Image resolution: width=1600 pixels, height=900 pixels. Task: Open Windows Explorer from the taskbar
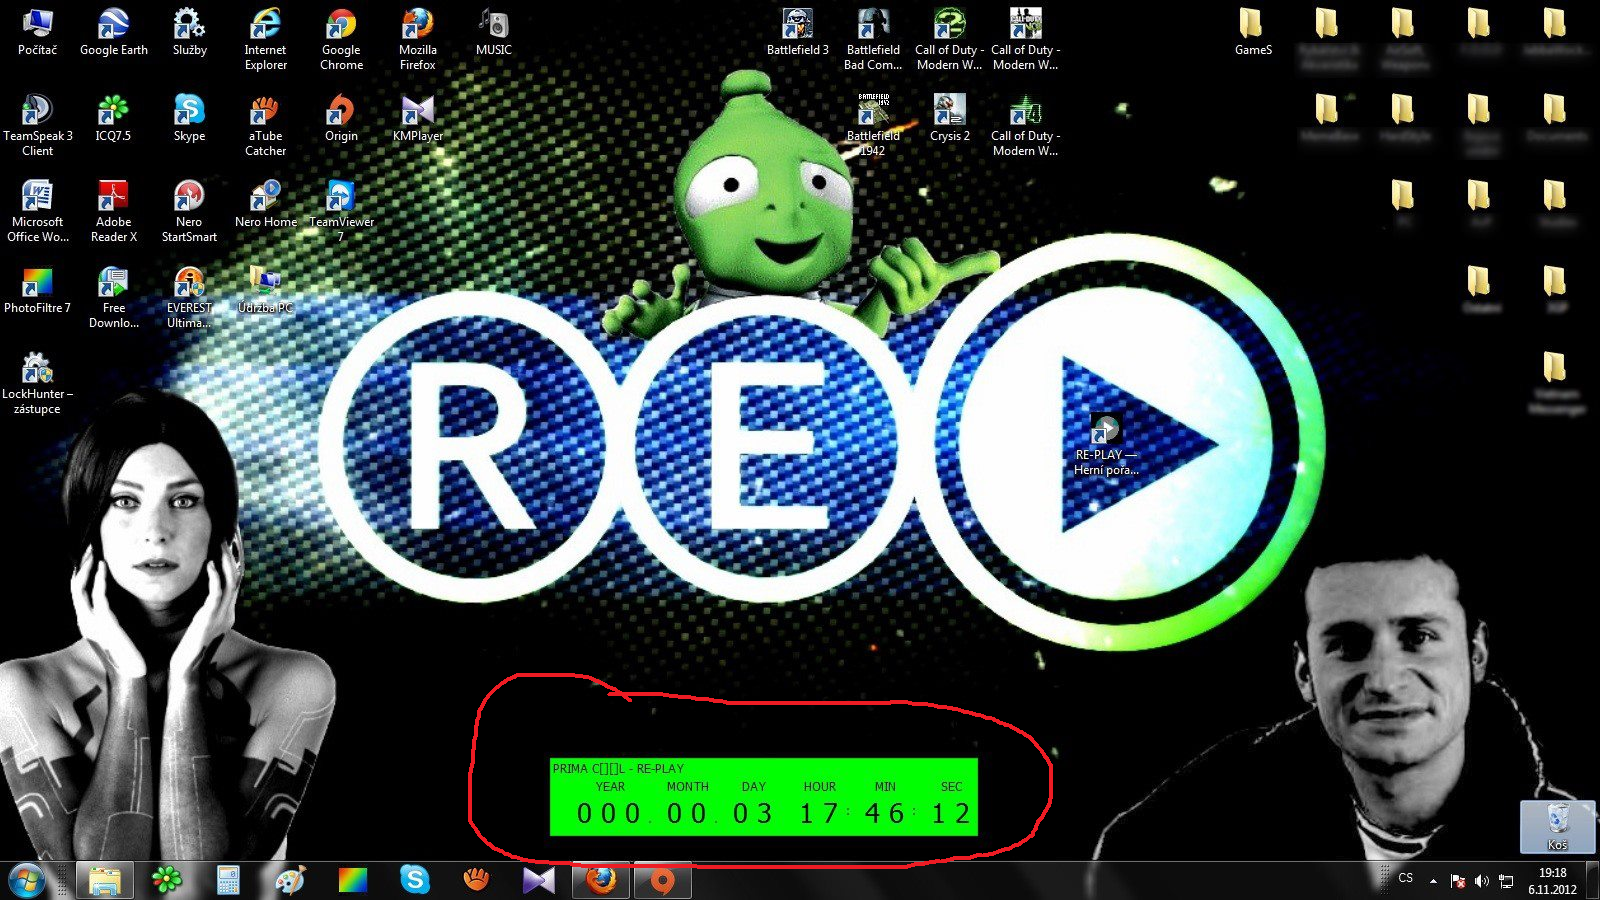tap(104, 881)
